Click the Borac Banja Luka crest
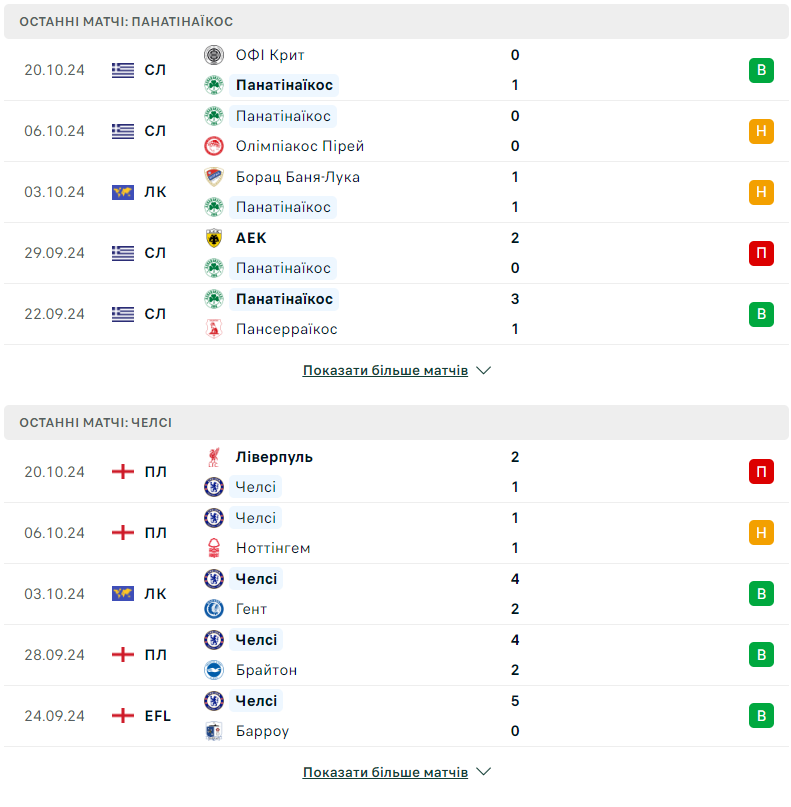The width and height of the screenshot is (791, 807). [x=213, y=177]
